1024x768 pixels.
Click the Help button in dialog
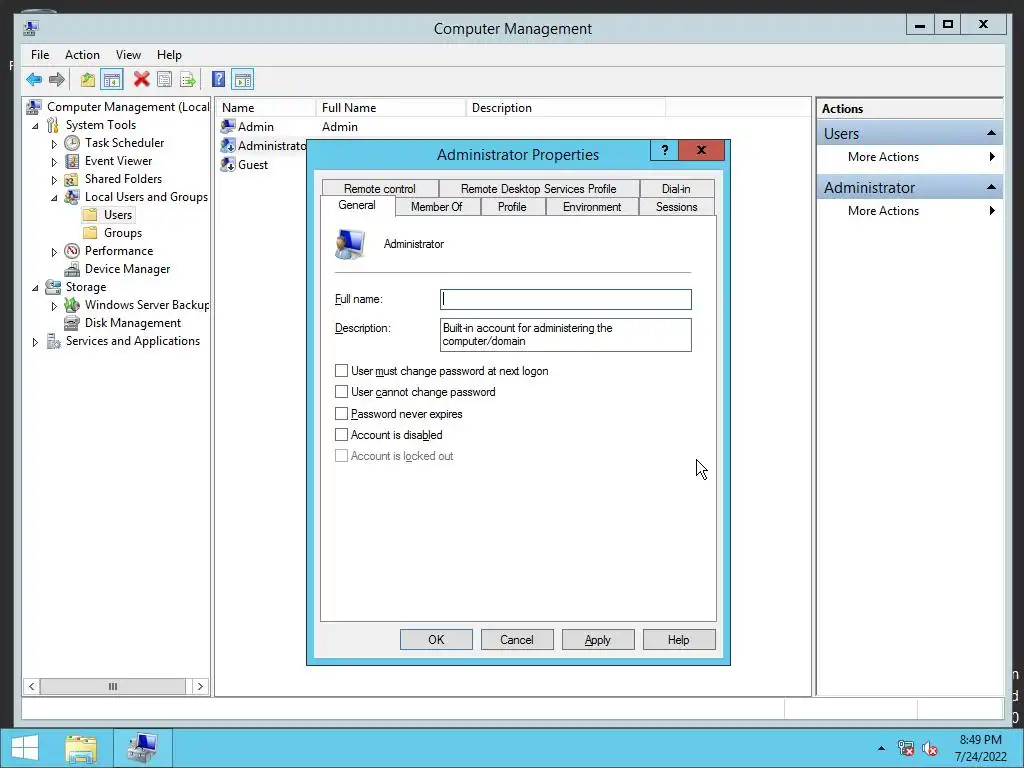click(x=679, y=640)
